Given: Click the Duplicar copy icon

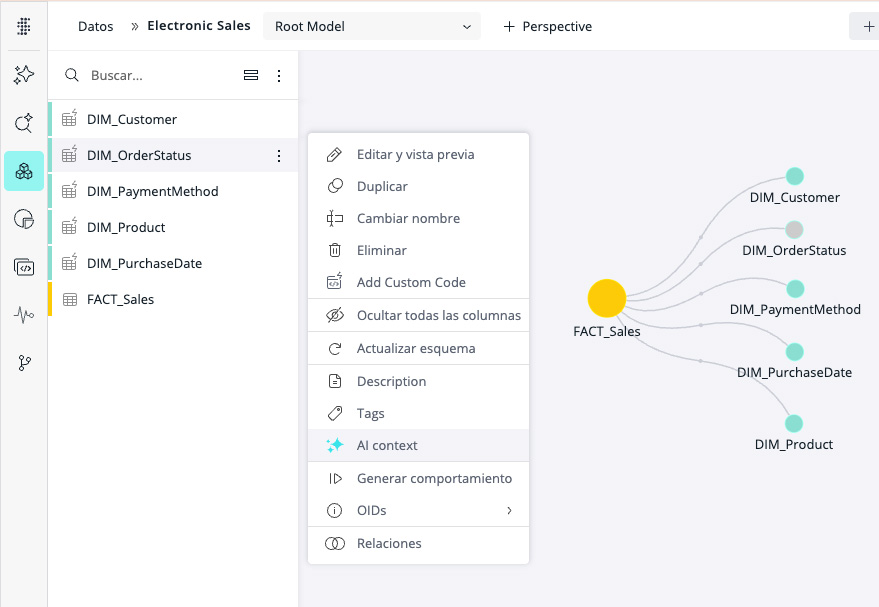Looking at the screenshot, I should tap(335, 186).
